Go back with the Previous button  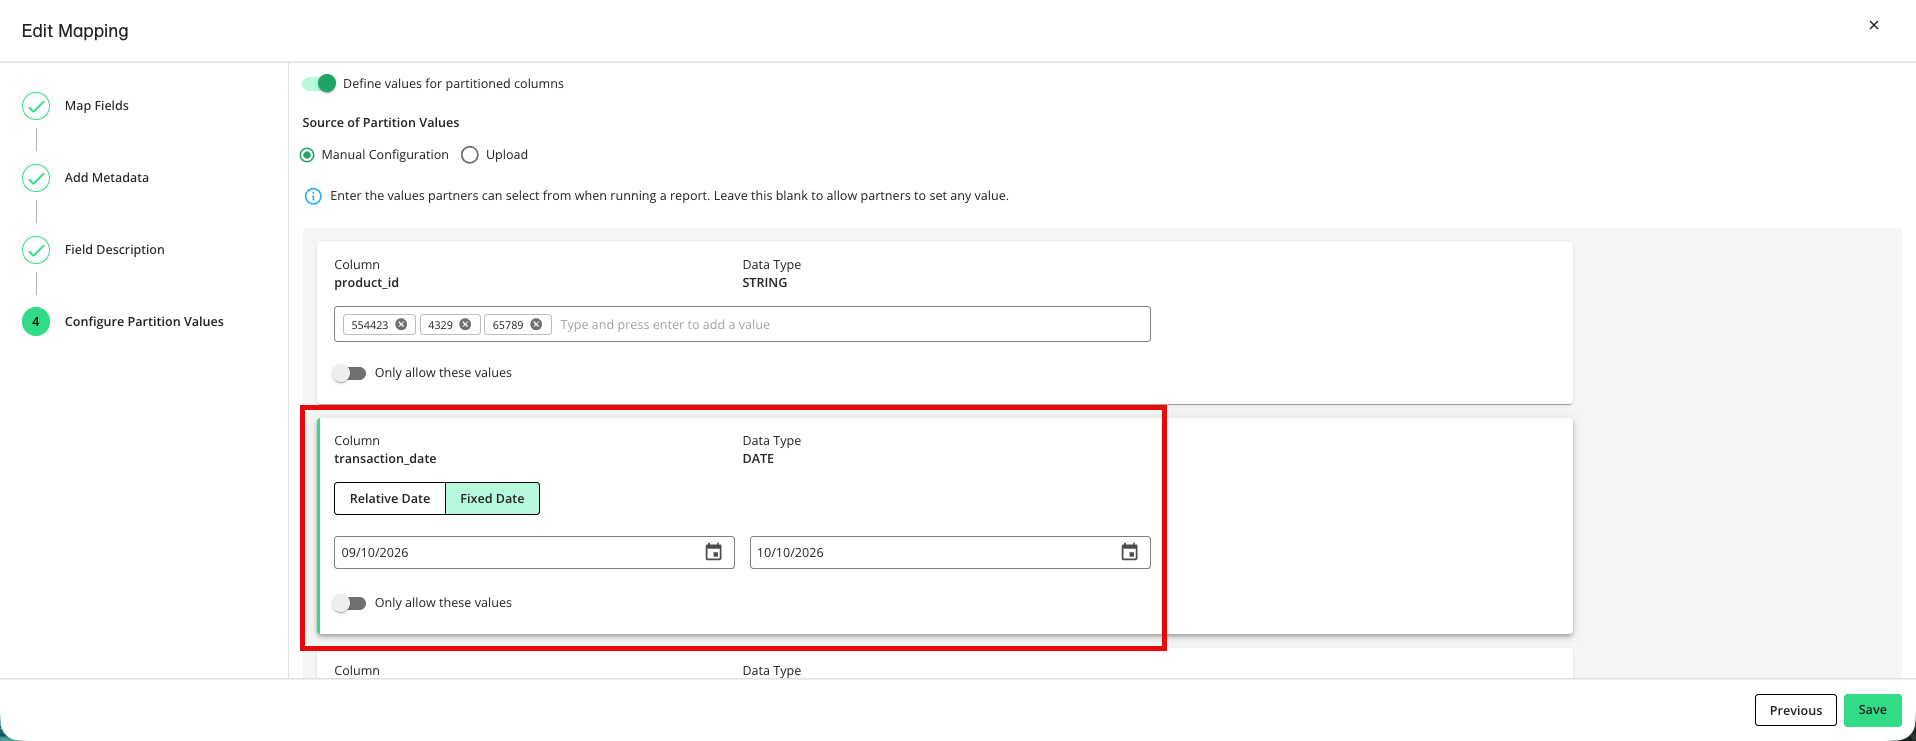(x=1796, y=710)
